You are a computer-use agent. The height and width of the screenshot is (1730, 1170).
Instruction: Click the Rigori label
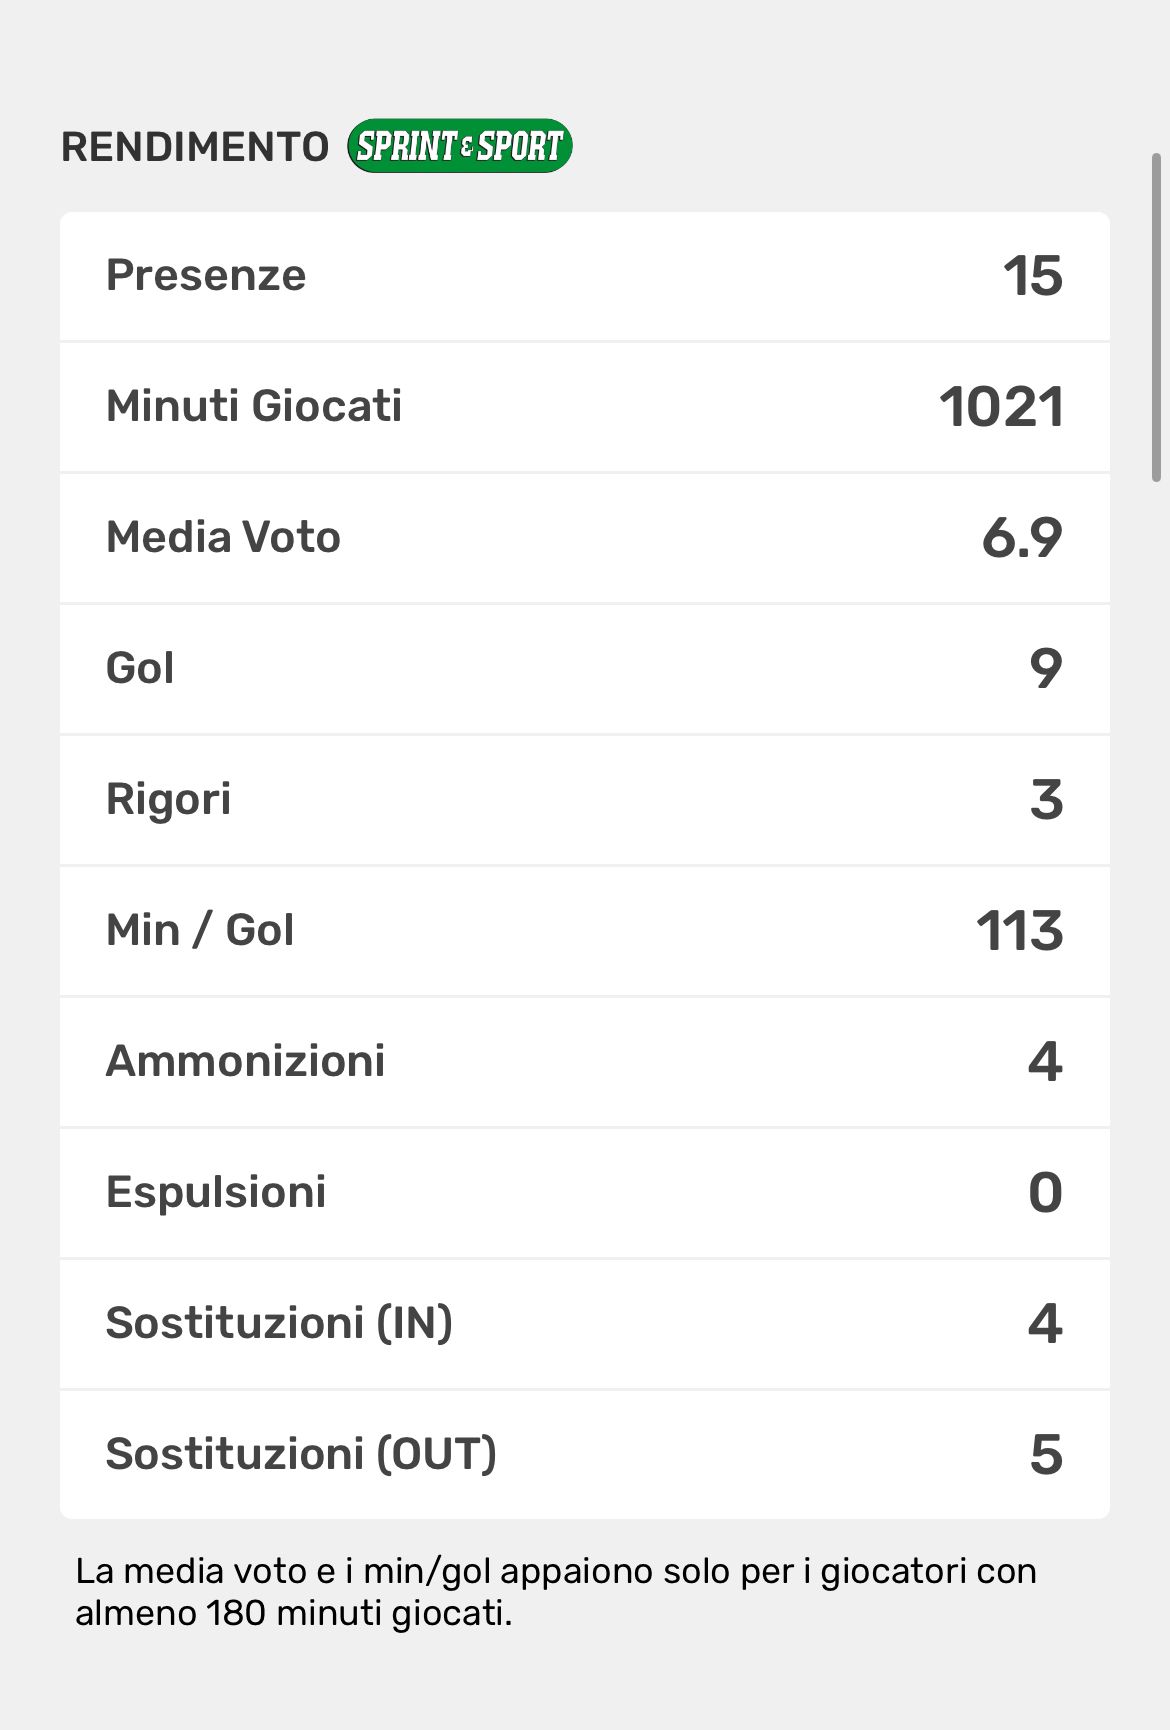[x=169, y=799]
